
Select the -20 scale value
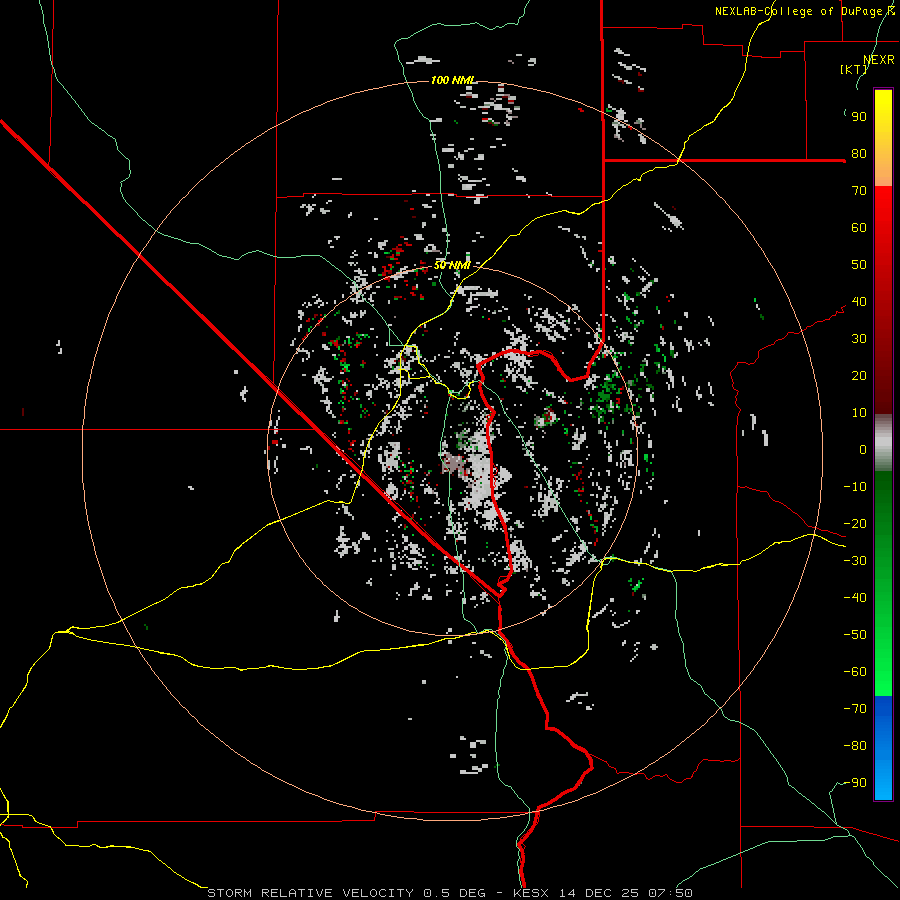coord(855,524)
